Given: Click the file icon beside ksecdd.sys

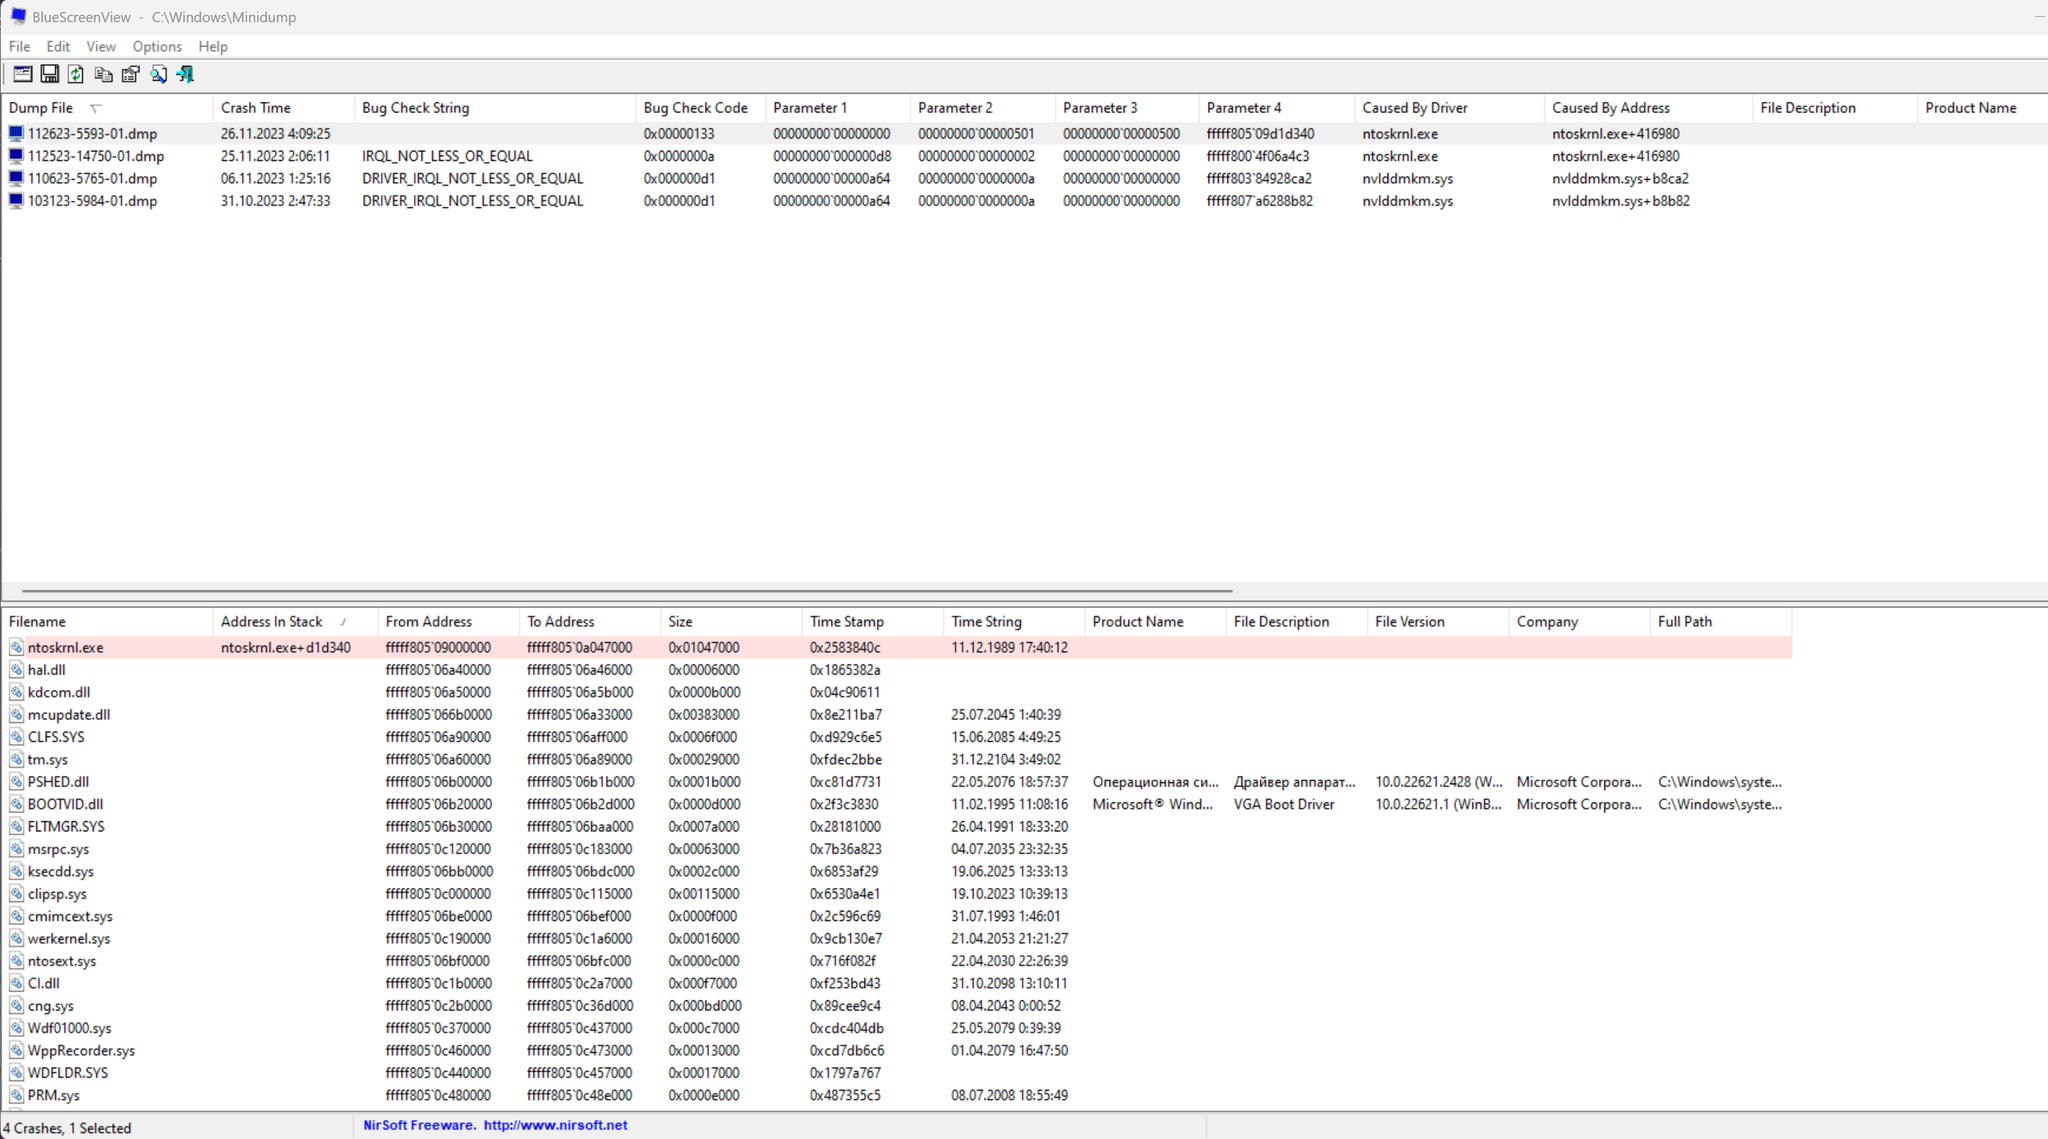Looking at the screenshot, I should coord(16,872).
